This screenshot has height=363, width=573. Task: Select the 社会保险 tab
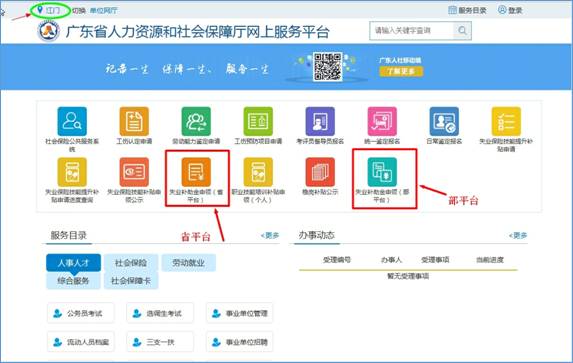tap(131, 263)
